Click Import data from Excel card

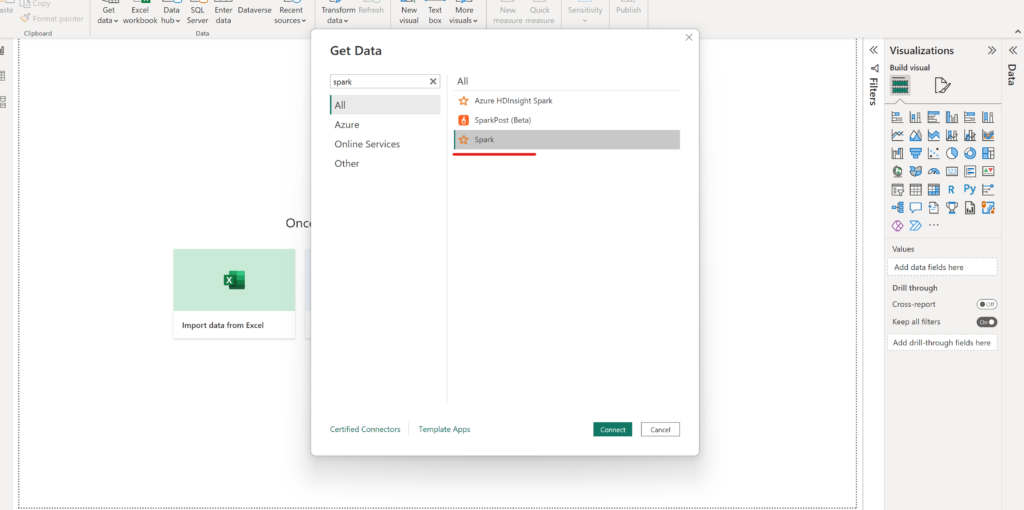coord(234,293)
